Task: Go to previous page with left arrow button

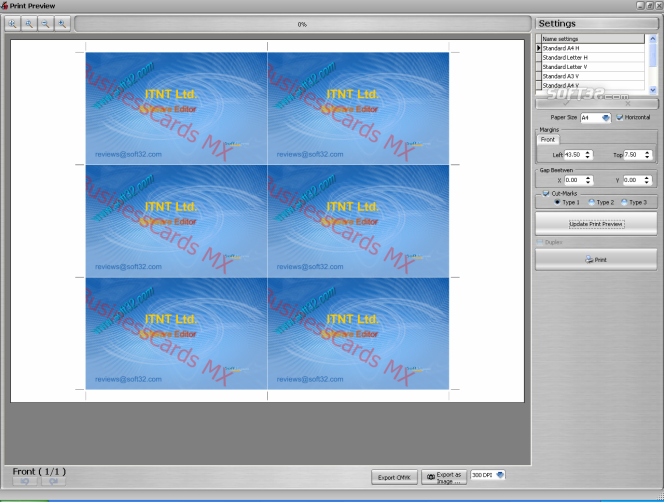Action: 25,482
